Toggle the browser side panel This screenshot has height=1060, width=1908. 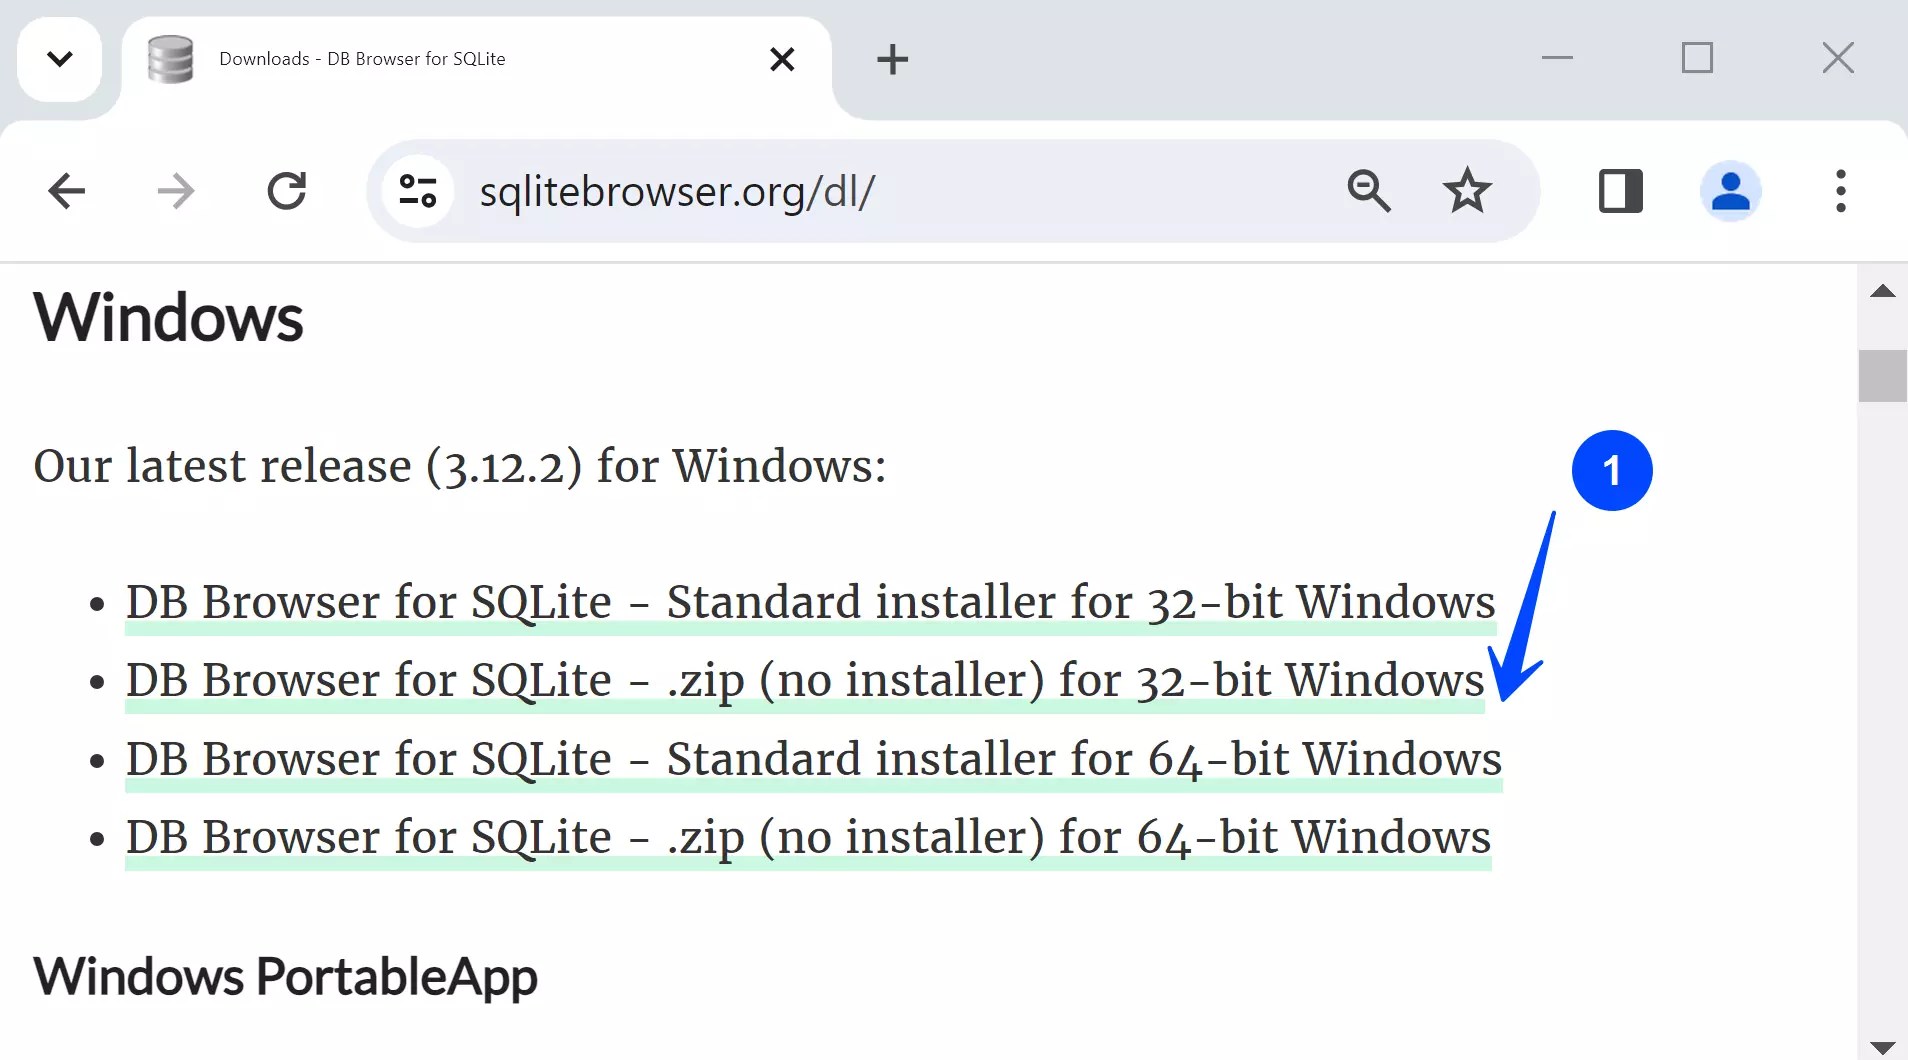(1621, 191)
